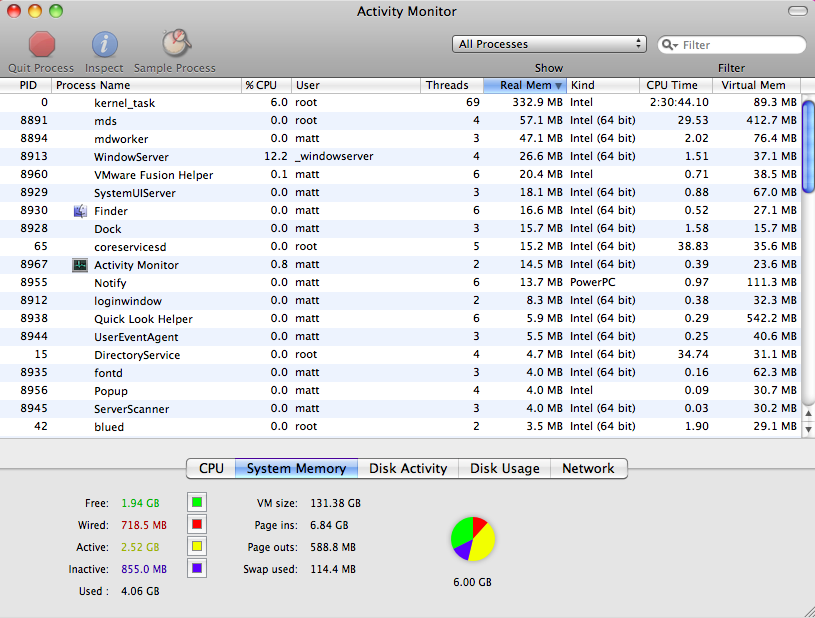
Task: Click the Used 4.06 GB value
Action: 140,591
